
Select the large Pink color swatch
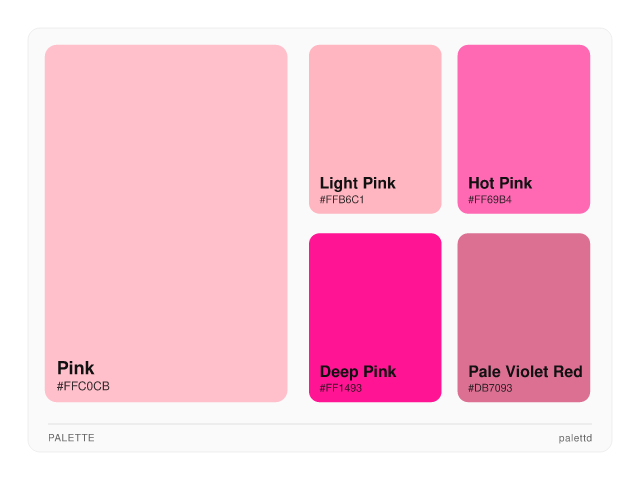point(166,200)
